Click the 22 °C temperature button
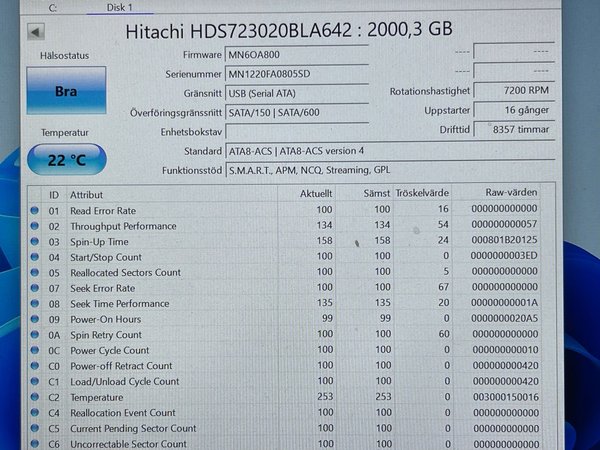The width and height of the screenshot is (600, 450). [66, 160]
